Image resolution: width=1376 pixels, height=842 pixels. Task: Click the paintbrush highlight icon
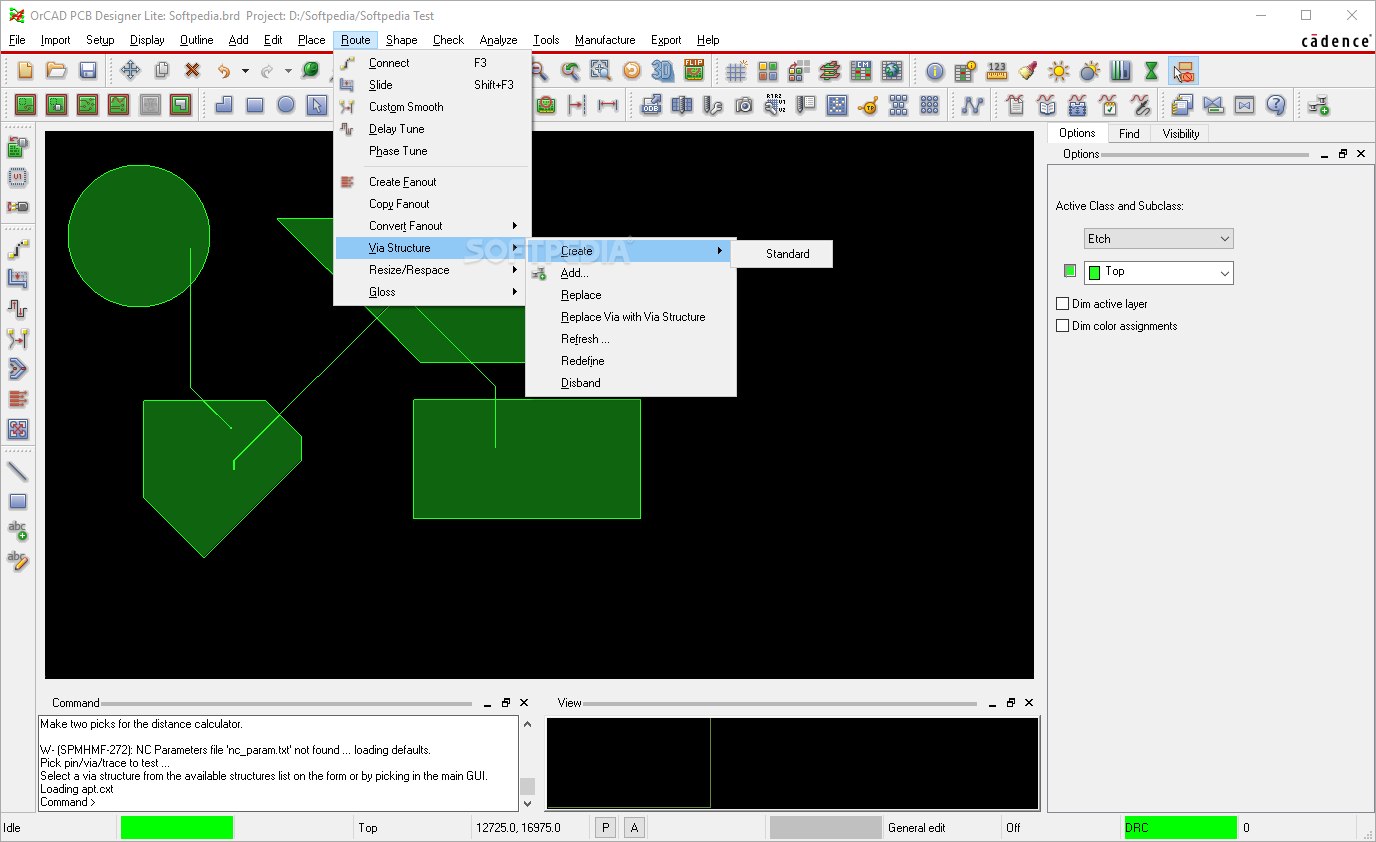pos(1028,70)
